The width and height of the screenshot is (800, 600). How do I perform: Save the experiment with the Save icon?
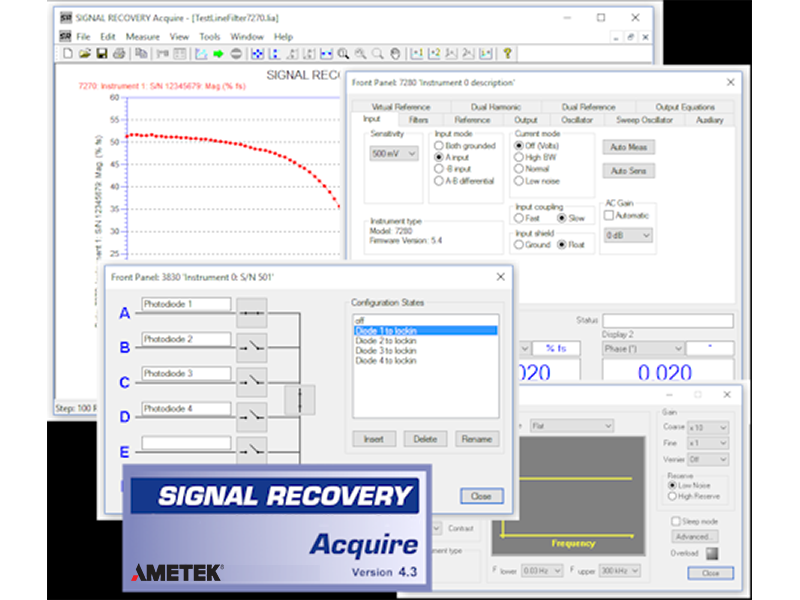[100, 51]
